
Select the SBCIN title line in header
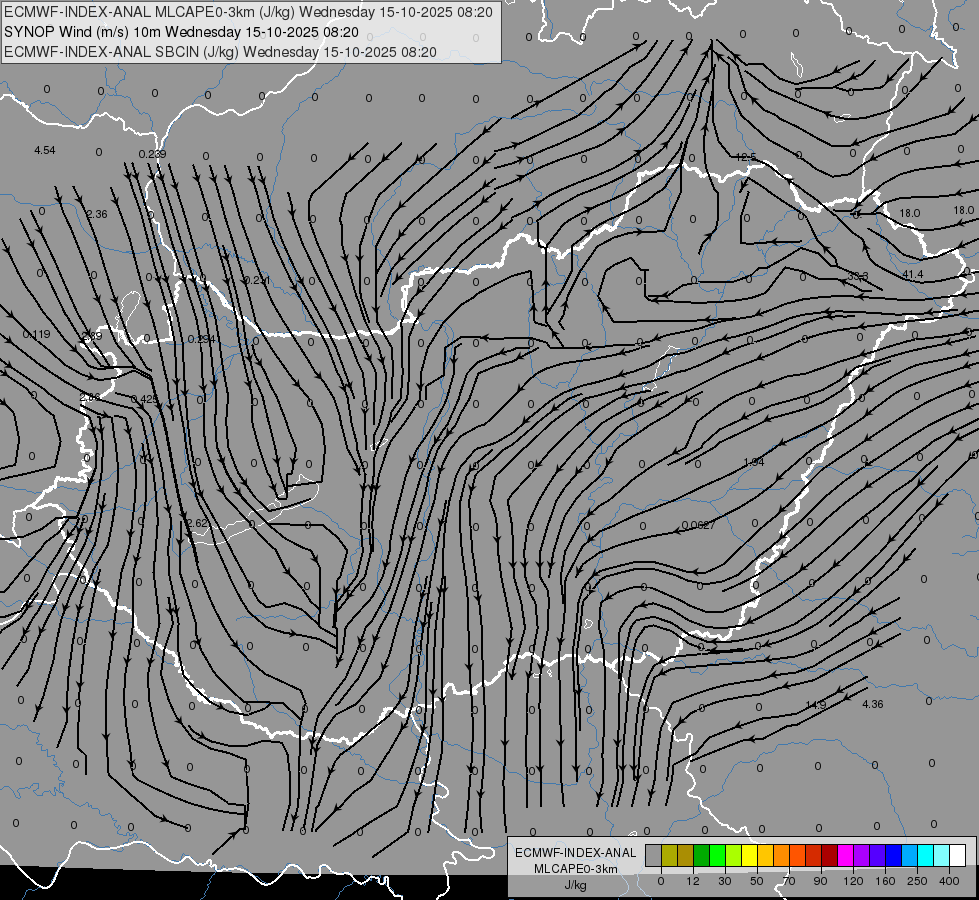pos(220,52)
